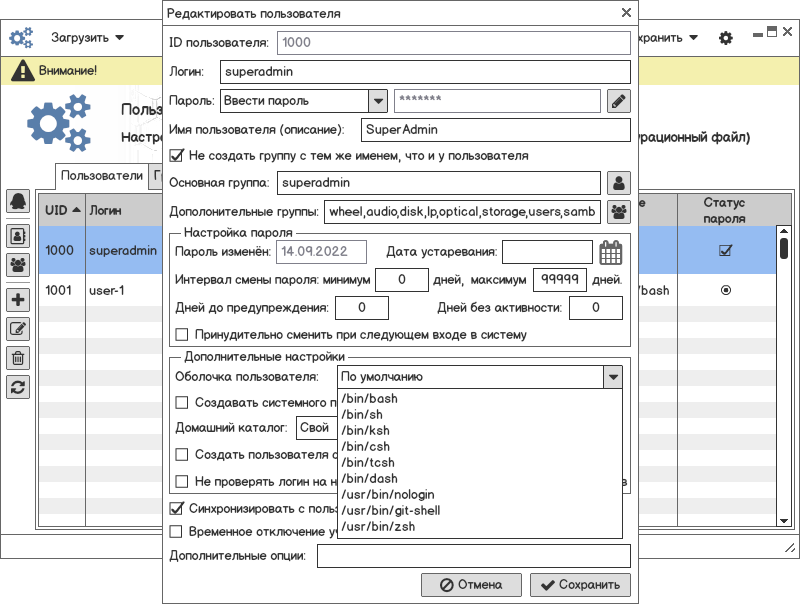Click the penguin icon in left sidebar

point(18,201)
